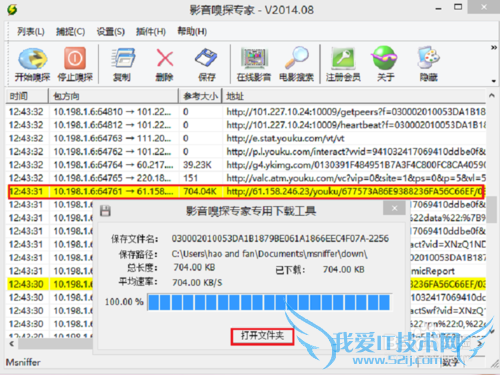
Task: Open the Capture (捕捉) menu
Action: point(70,32)
